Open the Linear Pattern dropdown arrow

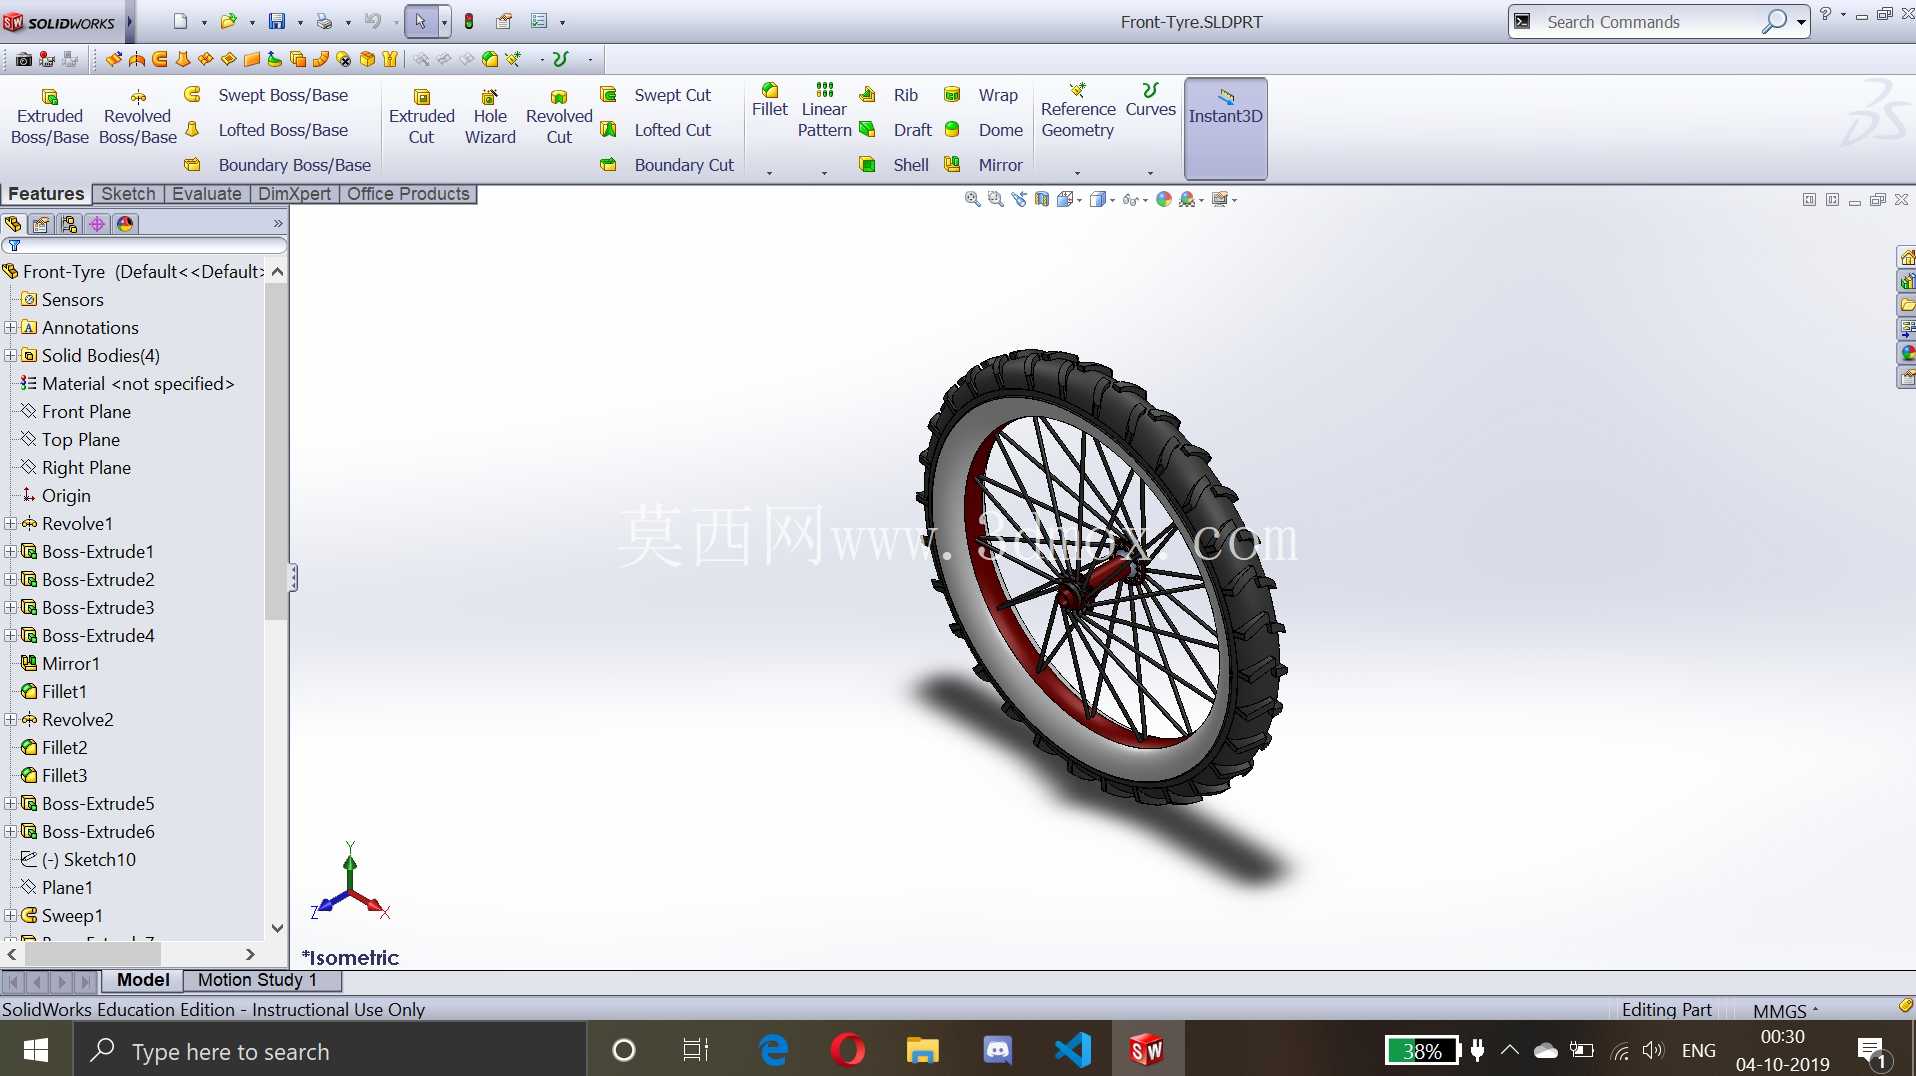pyautogui.click(x=824, y=172)
